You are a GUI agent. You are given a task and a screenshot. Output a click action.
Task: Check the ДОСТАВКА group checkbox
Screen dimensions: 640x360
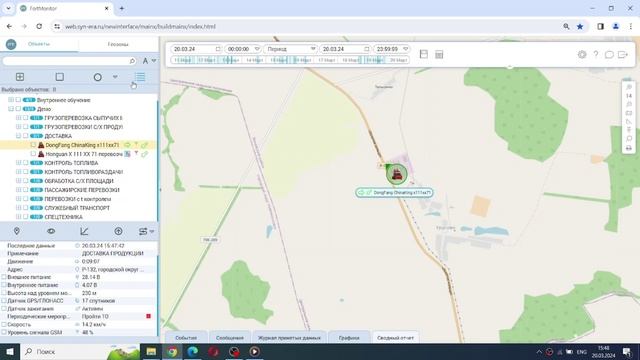[26, 136]
